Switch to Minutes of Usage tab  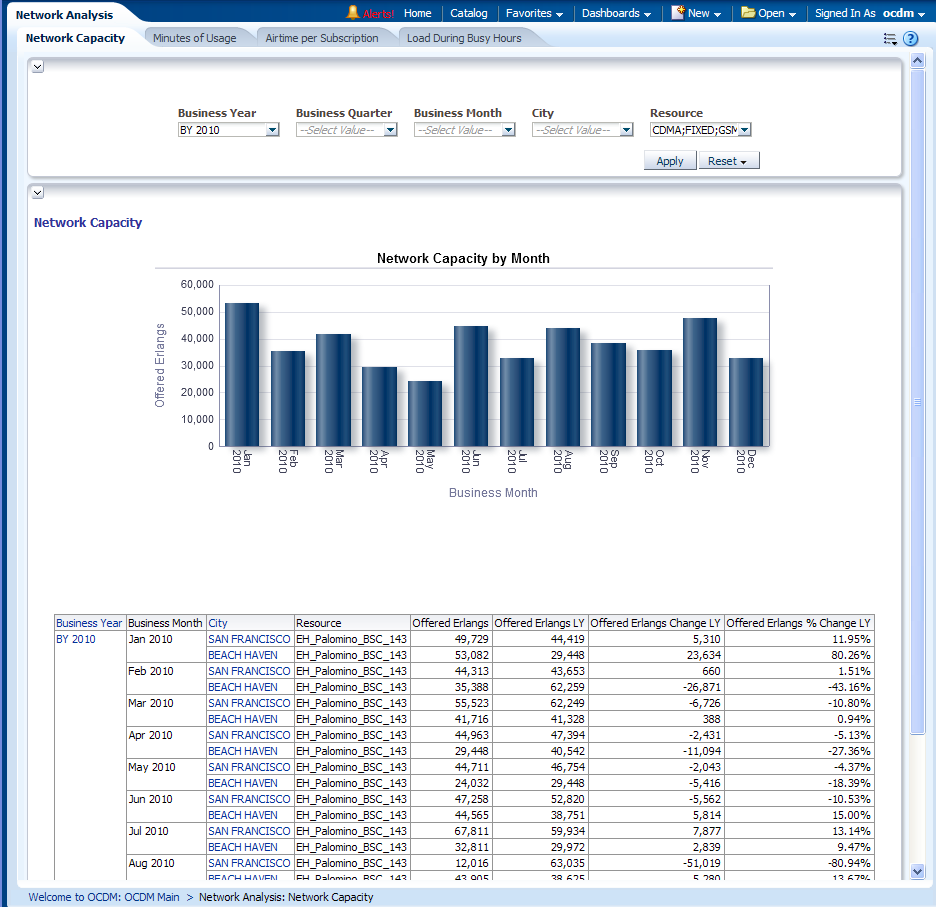point(195,38)
